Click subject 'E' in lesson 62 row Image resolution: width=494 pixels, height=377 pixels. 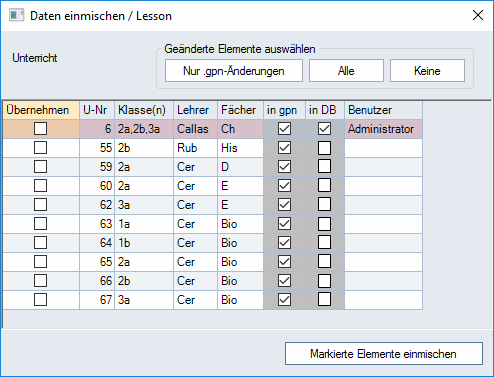point(240,205)
